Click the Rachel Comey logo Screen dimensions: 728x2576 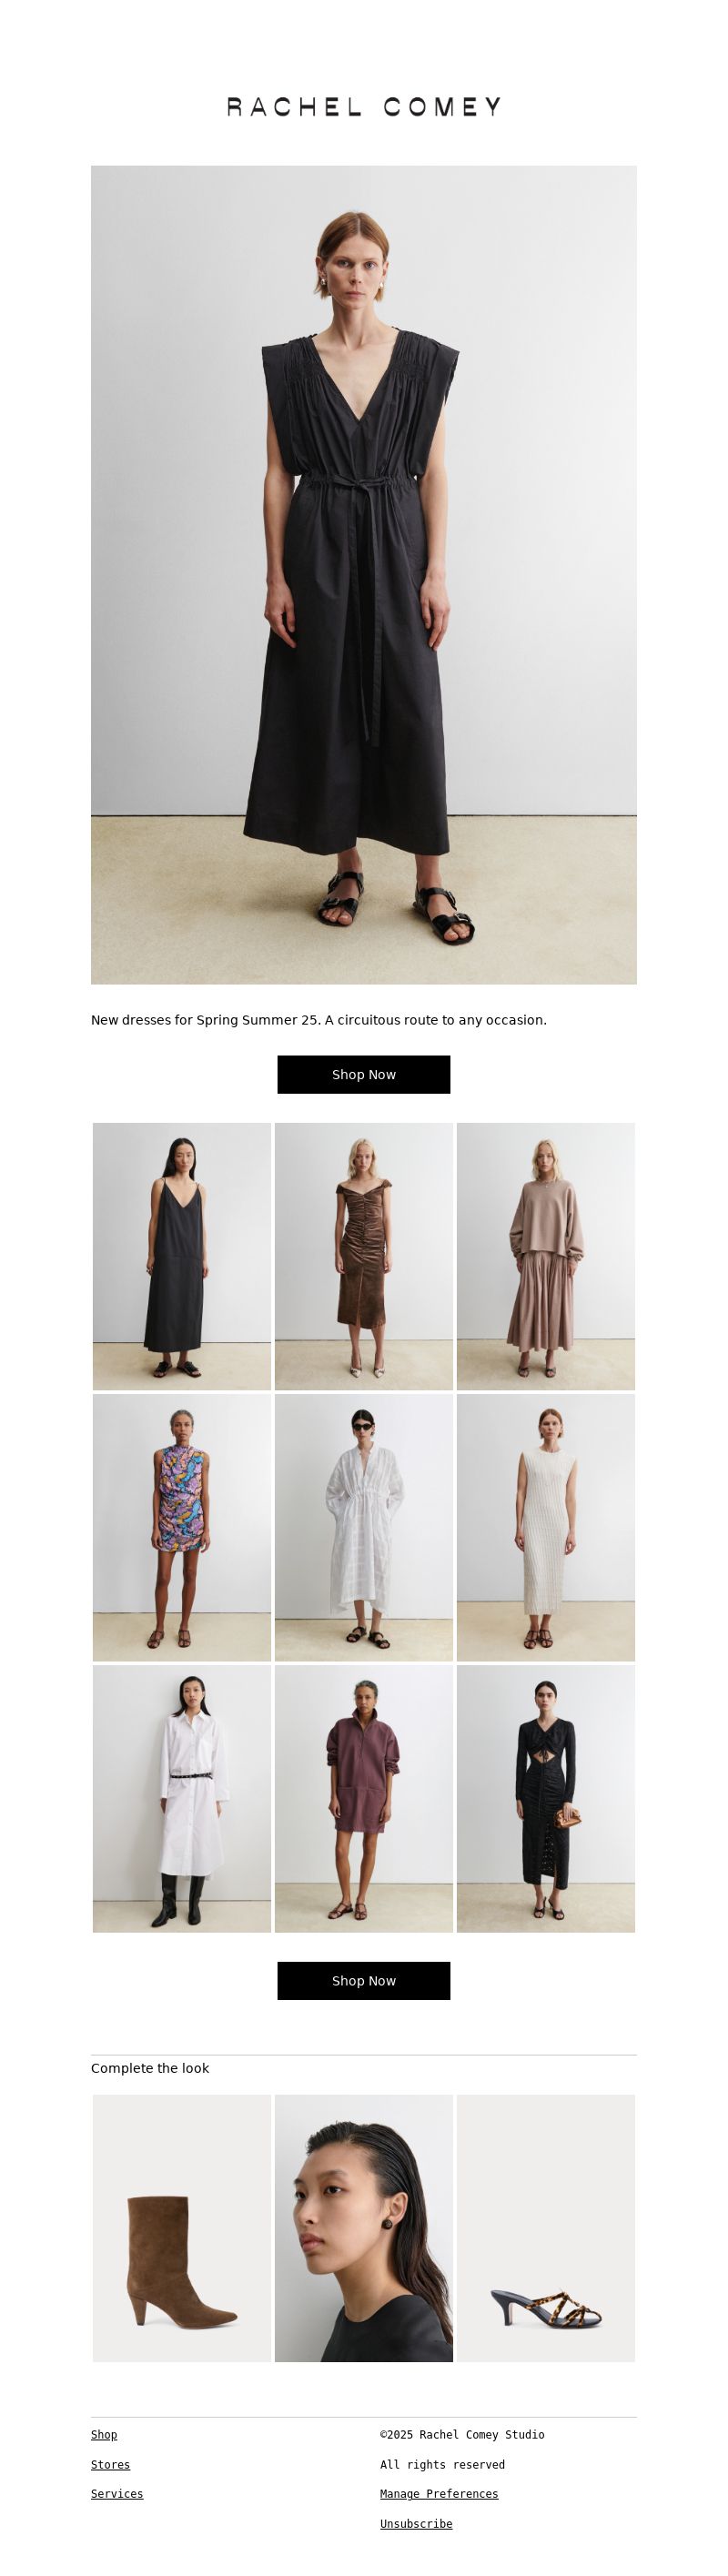364,107
